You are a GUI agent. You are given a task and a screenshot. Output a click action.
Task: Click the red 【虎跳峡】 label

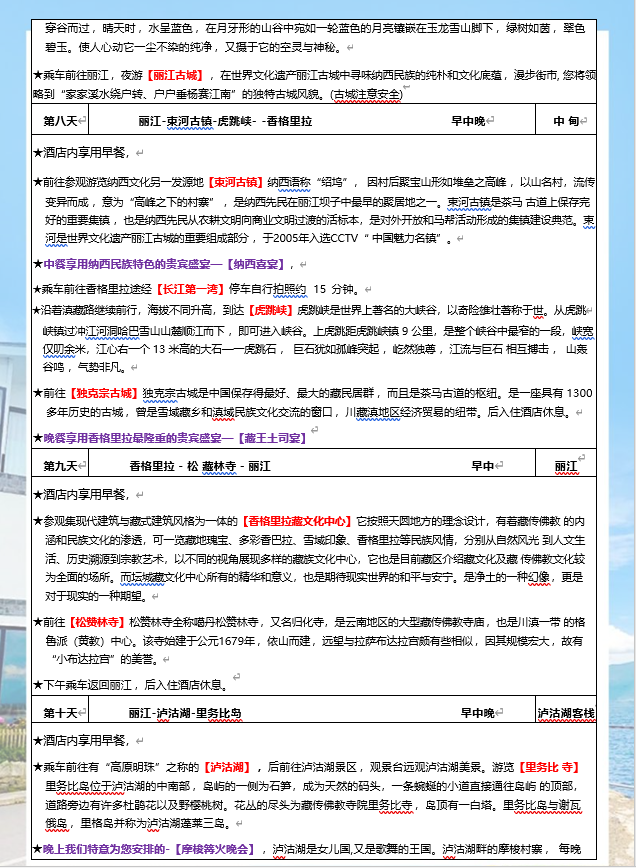click(270, 310)
